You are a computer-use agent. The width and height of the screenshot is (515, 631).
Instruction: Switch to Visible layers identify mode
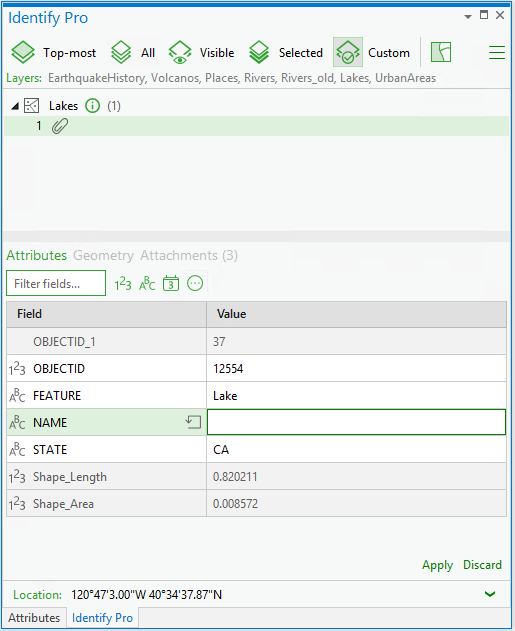coord(201,53)
